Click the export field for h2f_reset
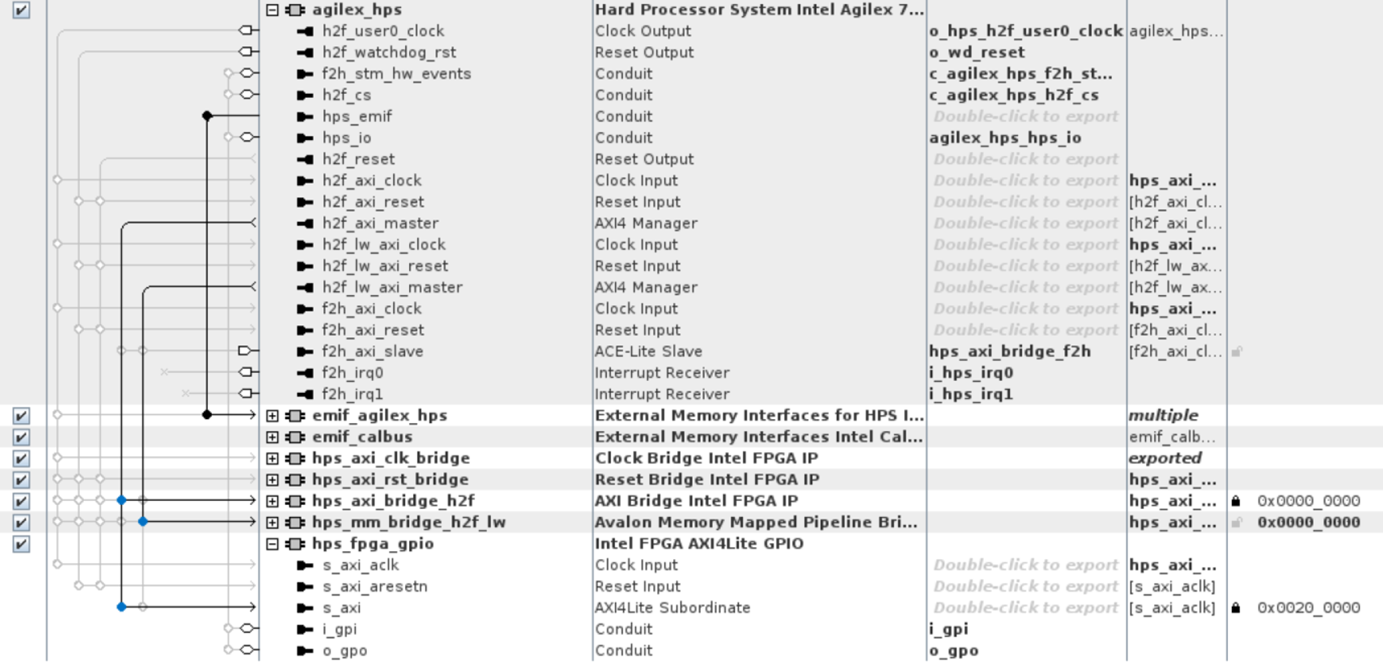 1025,159
